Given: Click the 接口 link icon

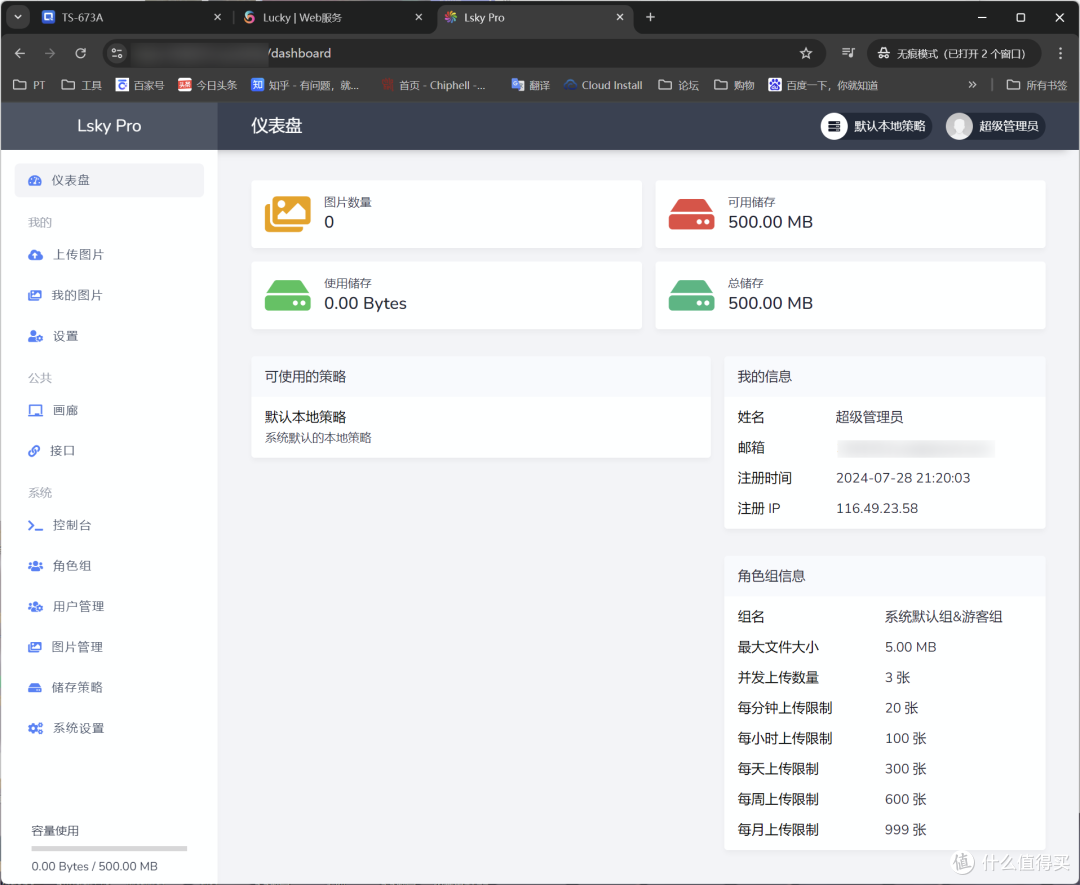Looking at the screenshot, I should [34, 450].
